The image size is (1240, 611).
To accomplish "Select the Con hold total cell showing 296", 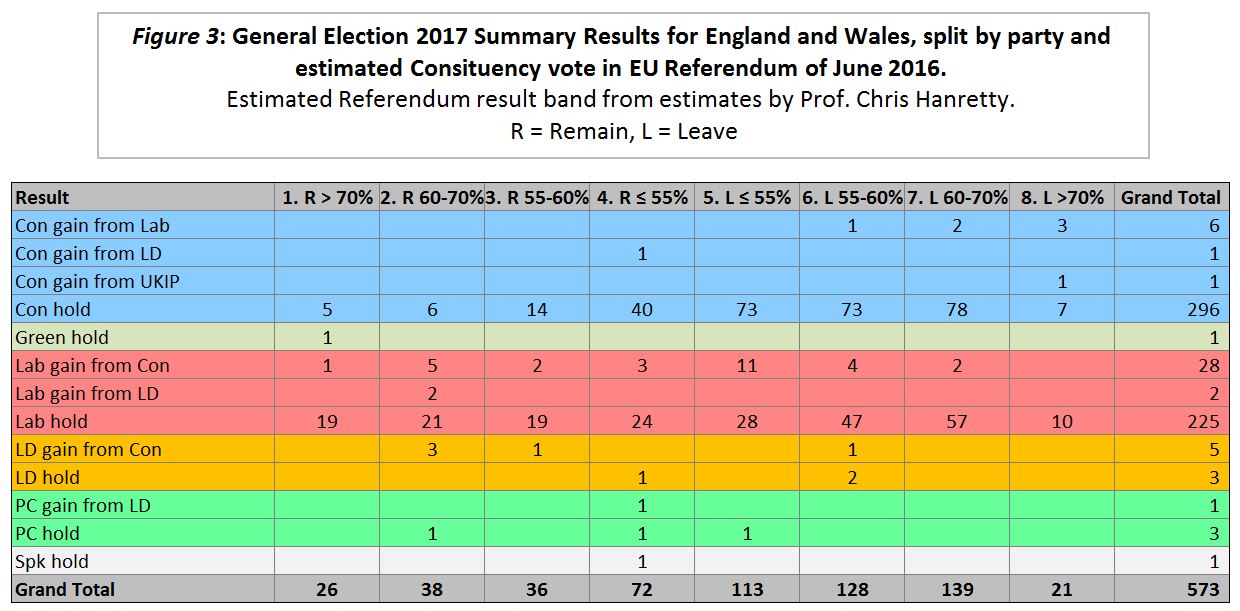I will click(1204, 310).
